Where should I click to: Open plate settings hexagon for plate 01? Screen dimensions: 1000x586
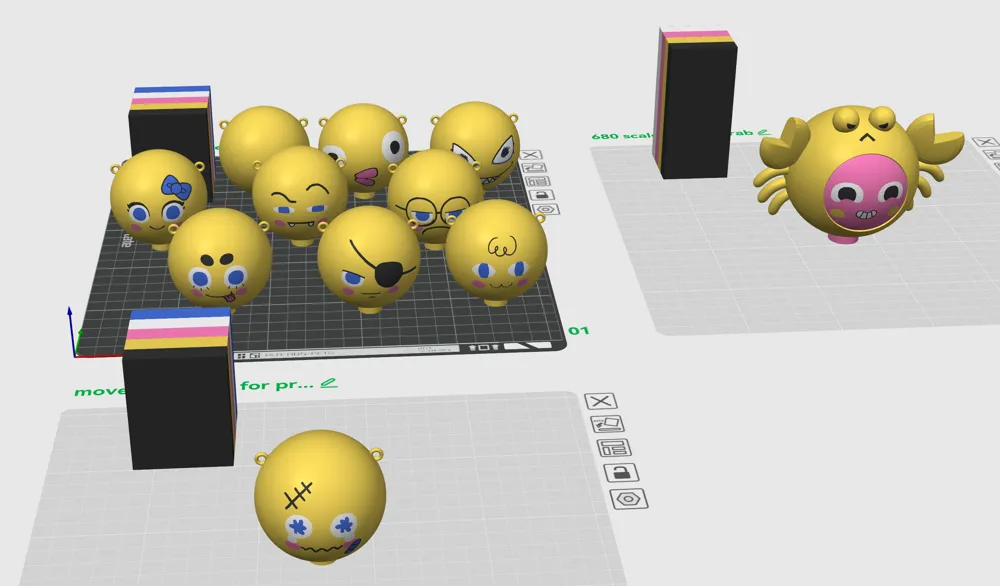545,210
